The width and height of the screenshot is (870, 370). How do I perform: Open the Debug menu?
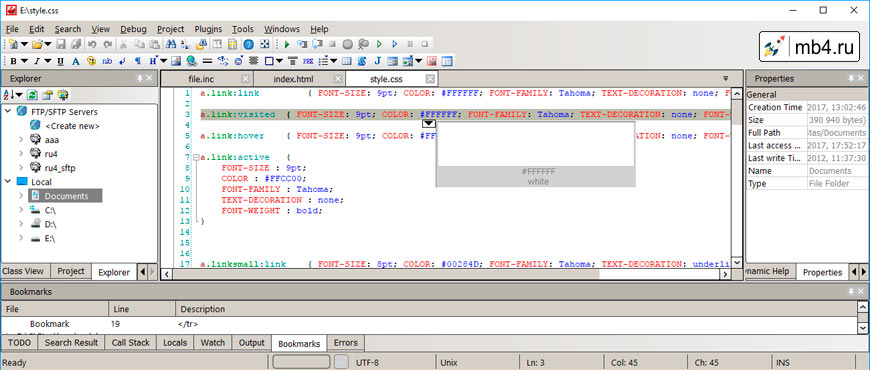(x=133, y=29)
